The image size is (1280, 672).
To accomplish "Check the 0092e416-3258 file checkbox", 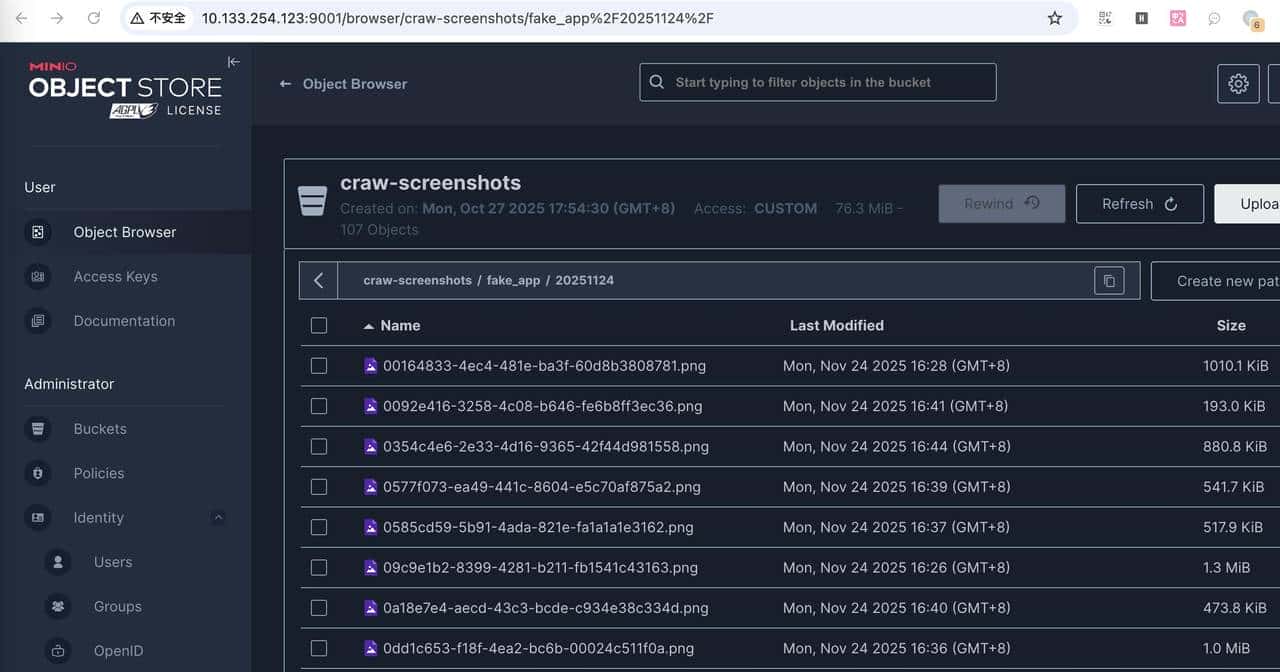I will (x=319, y=406).
